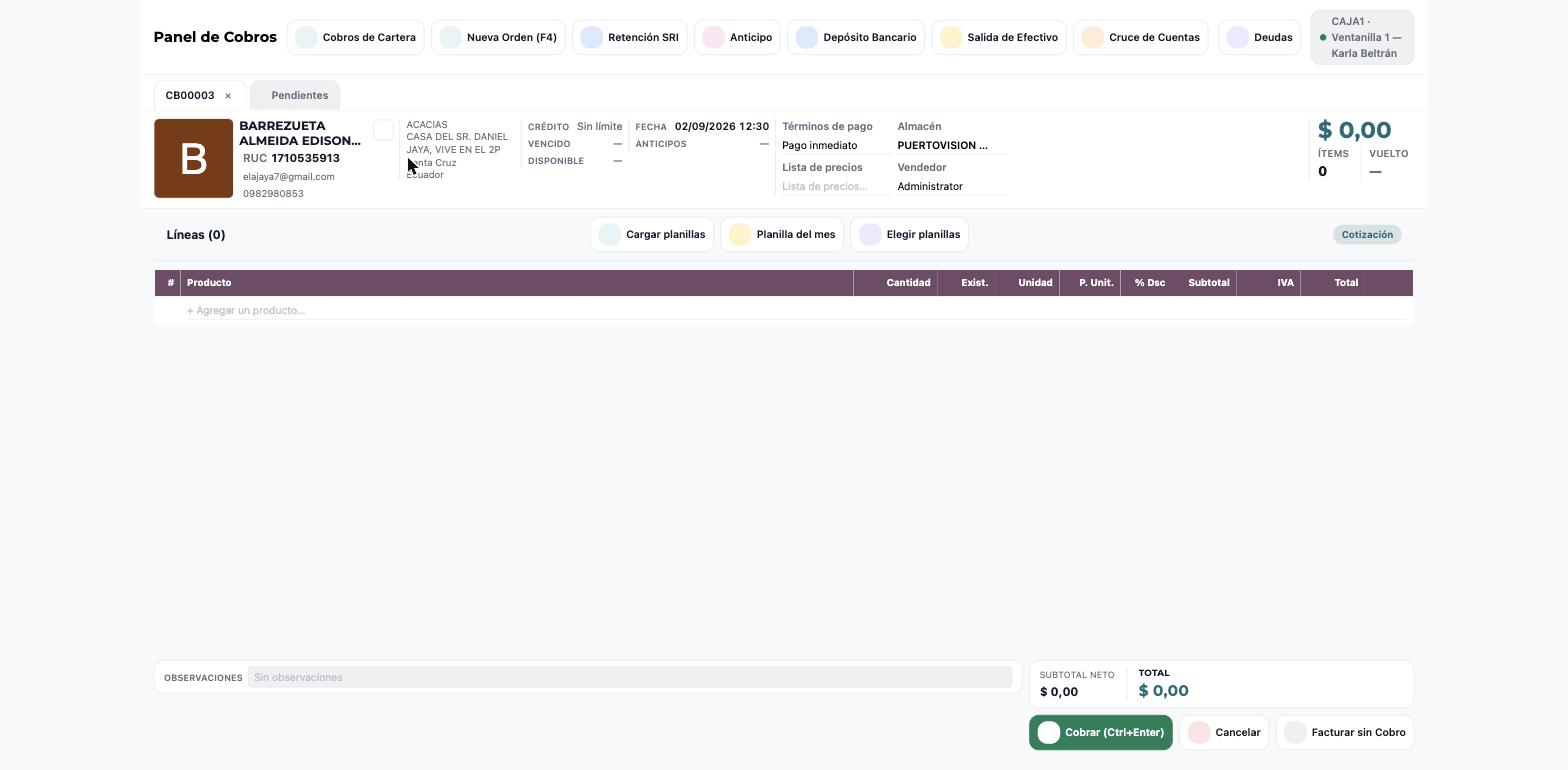Click Cobrar (Ctrl+Enter) button
This screenshot has width=1568, height=770.
coord(1101,733)
